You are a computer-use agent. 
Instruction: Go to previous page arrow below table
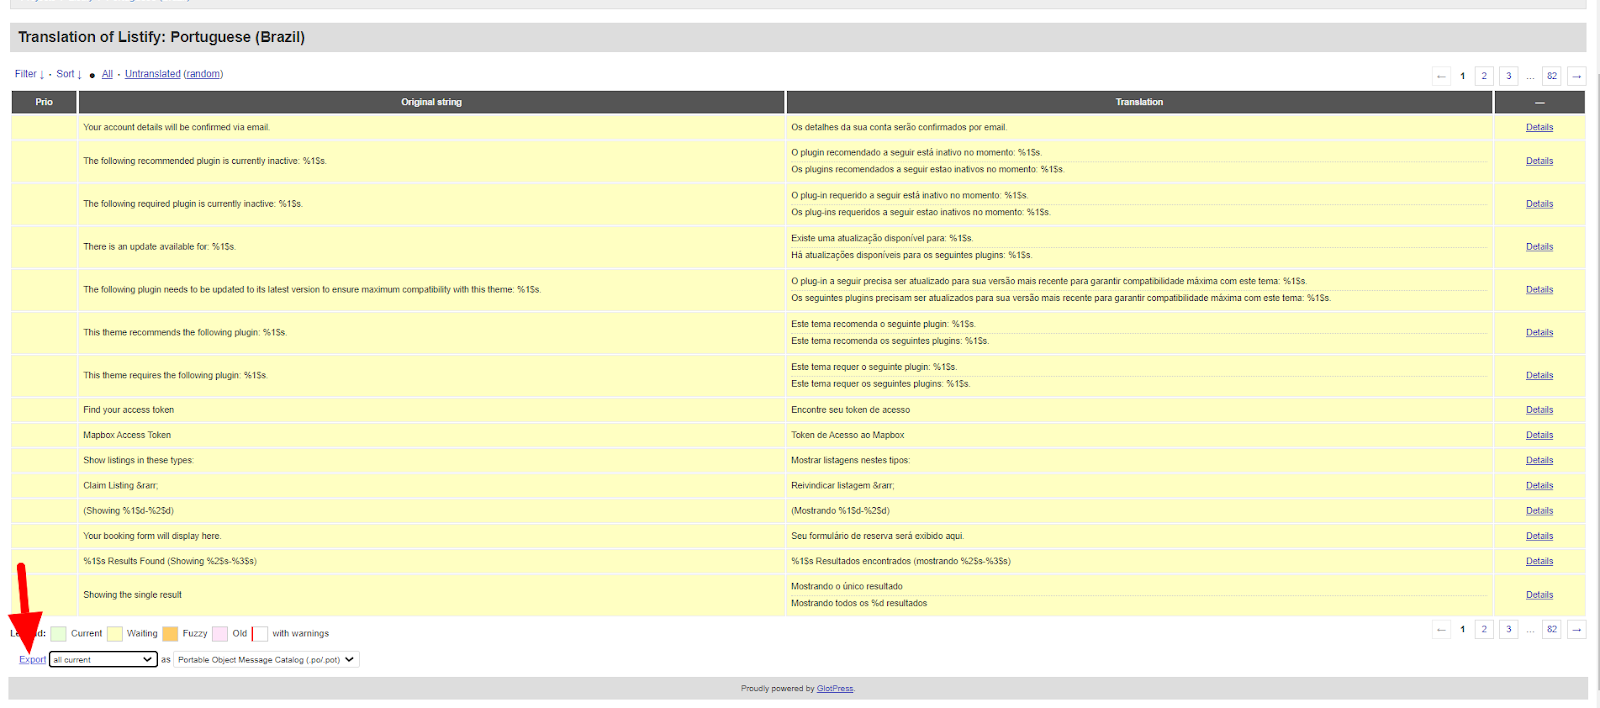[x=1441, y=629]
